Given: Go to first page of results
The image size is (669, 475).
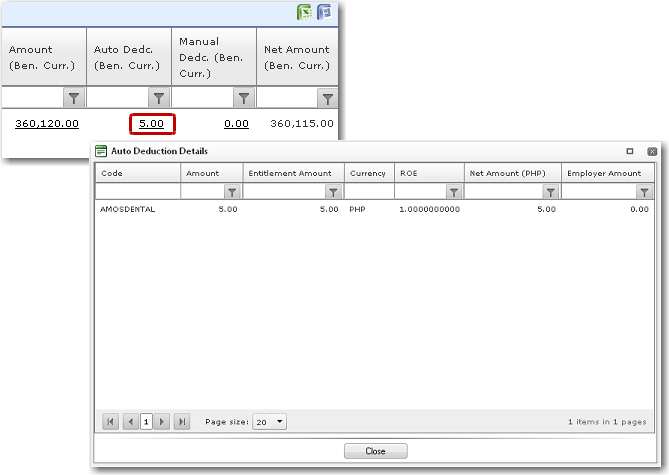Looking at the screenshot, I should point(110,422).
